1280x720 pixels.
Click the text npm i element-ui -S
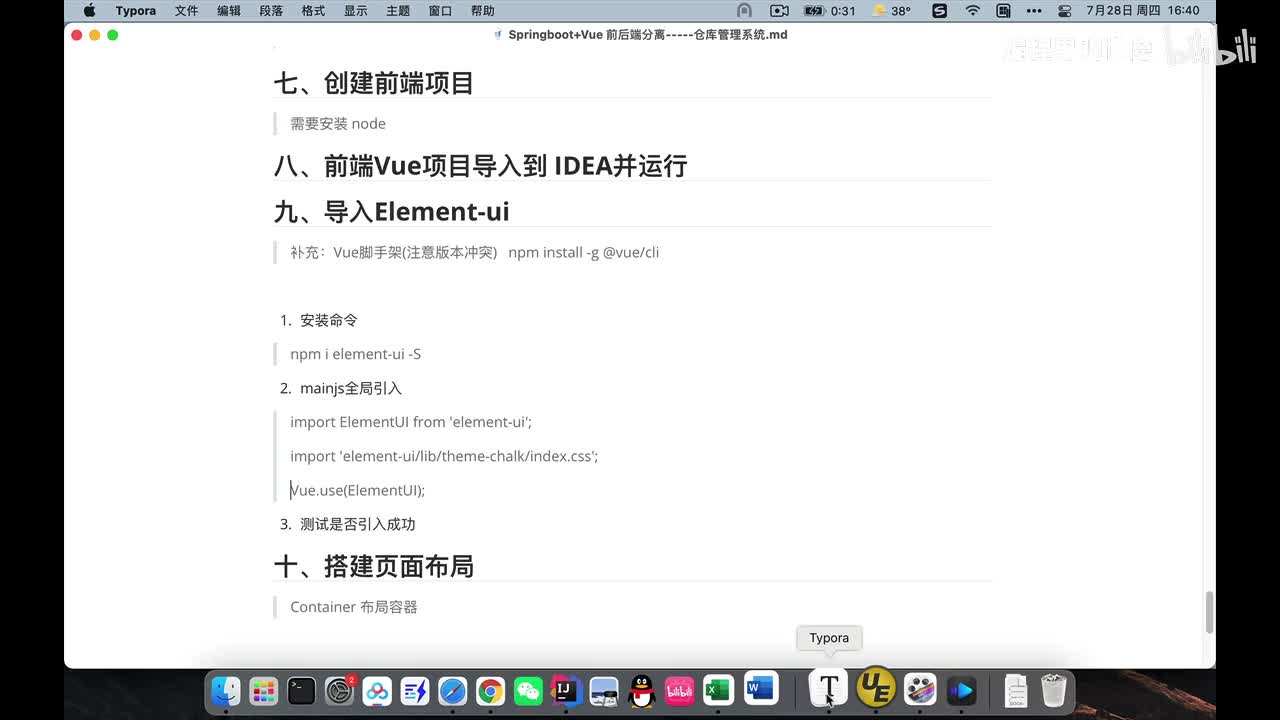click(355, 354)
